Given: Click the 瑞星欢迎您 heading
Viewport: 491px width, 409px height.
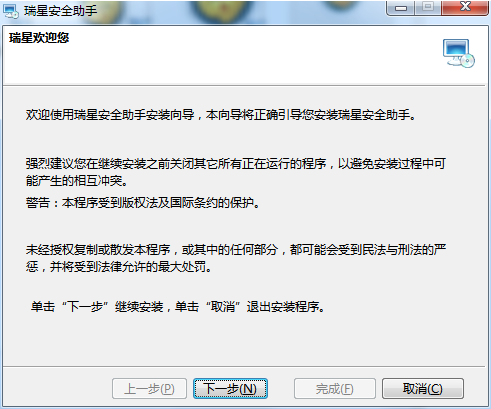Looking at the screenshot, I should coord(39,38).
